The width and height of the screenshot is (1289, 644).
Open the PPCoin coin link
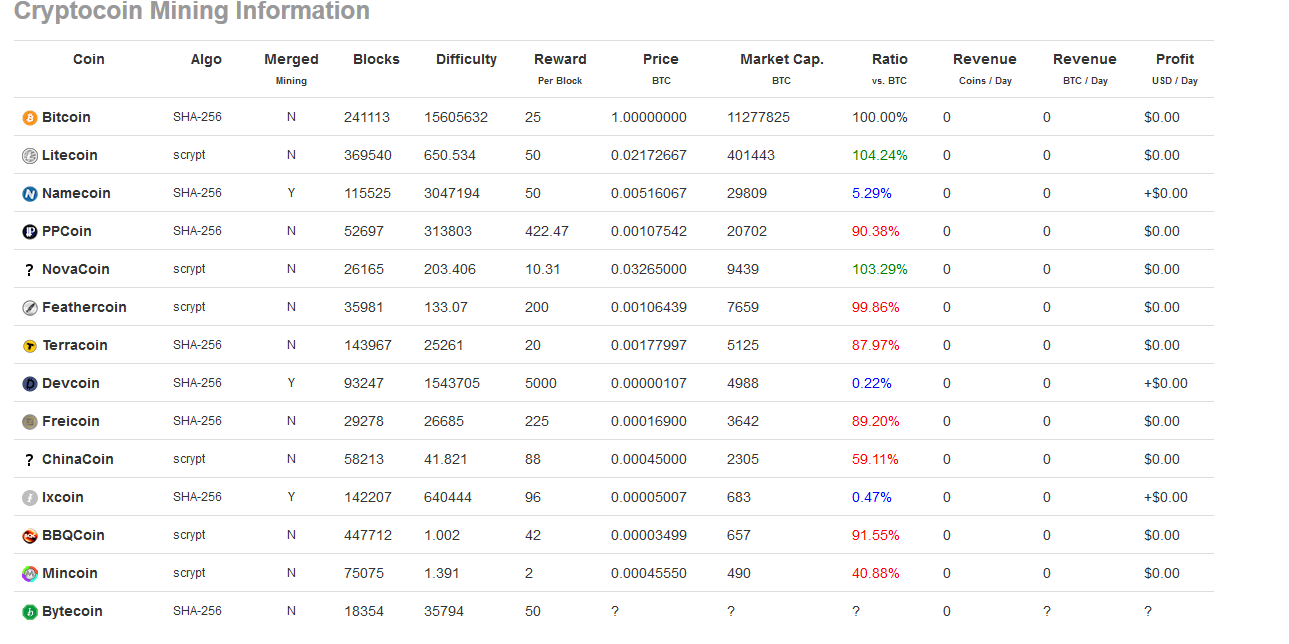coord(67,231)
